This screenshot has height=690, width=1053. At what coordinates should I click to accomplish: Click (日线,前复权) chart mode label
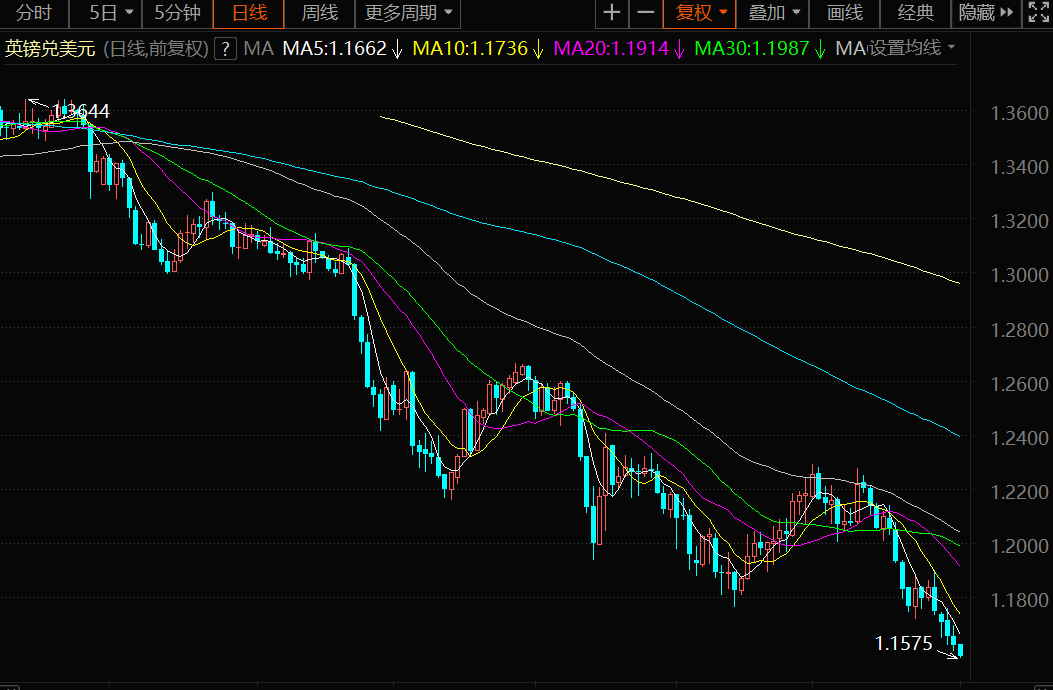tap(156, 49)
